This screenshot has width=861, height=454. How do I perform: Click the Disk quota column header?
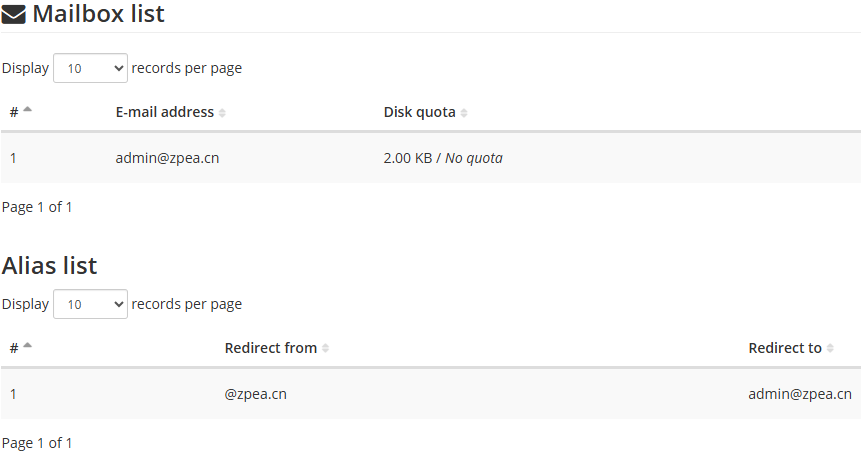click(420, 112)
